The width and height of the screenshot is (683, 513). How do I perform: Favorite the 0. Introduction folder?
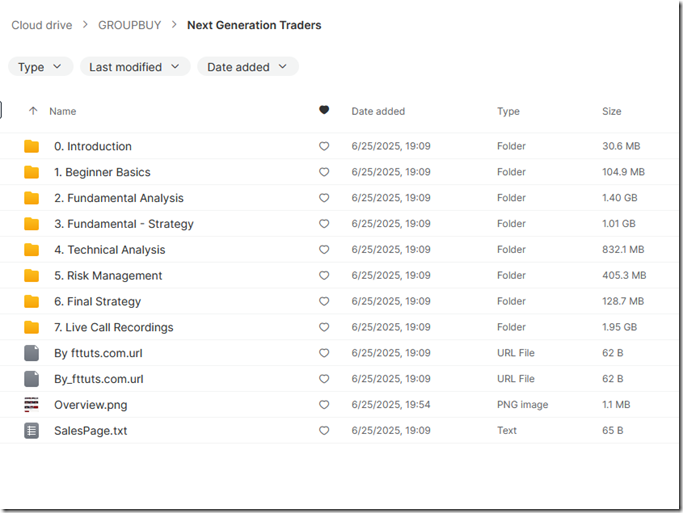pos(324,146)
